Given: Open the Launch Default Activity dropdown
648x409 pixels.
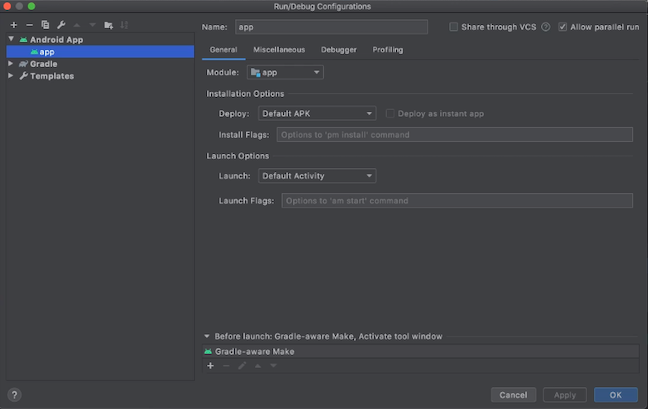Looking at the screenshot, I should click(x=316, y=176).
